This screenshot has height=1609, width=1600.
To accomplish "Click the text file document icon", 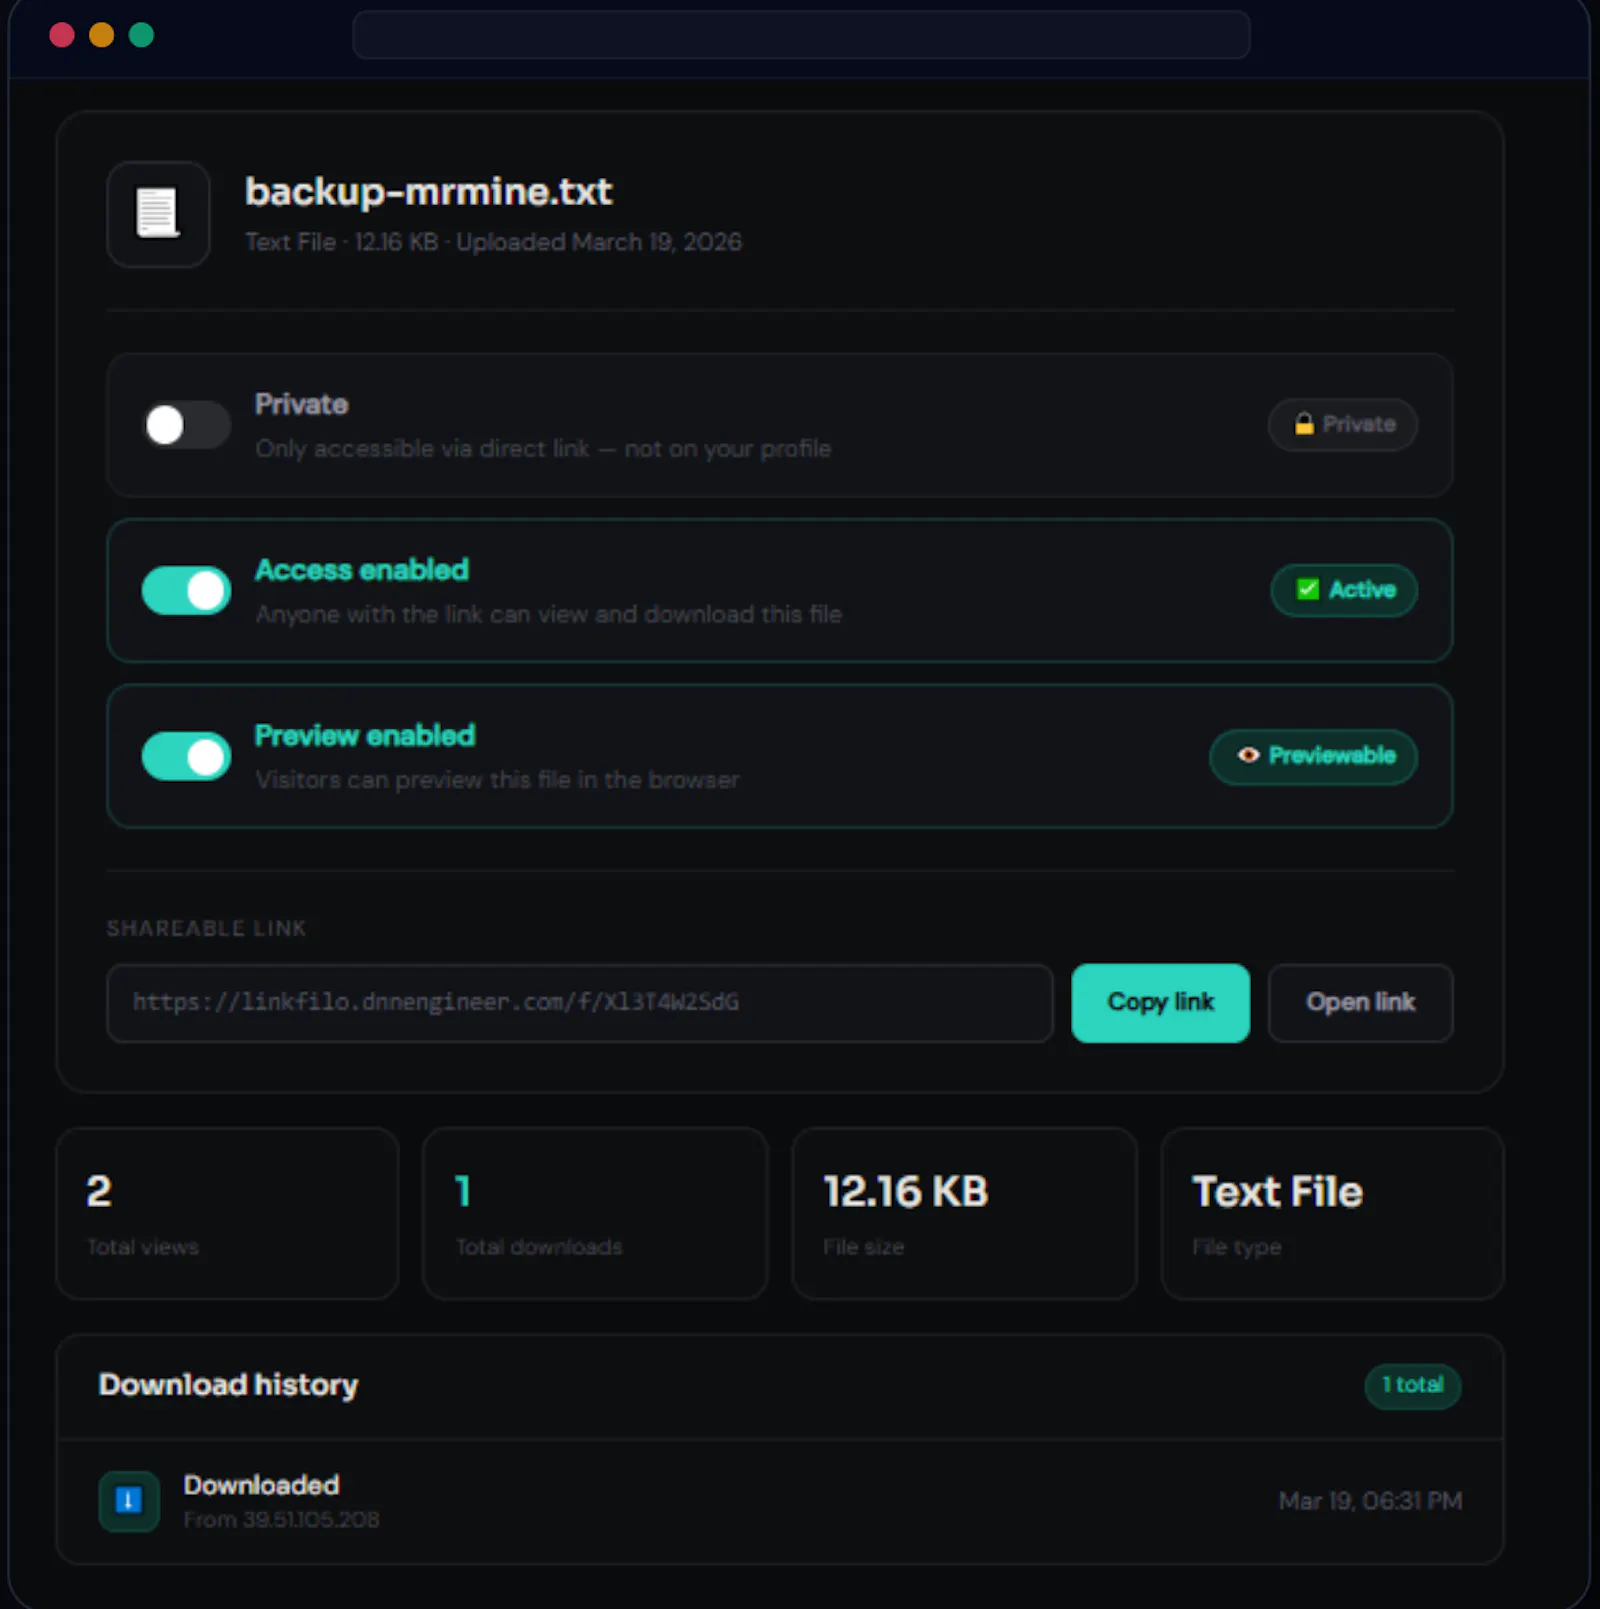I will click(158, 213).
